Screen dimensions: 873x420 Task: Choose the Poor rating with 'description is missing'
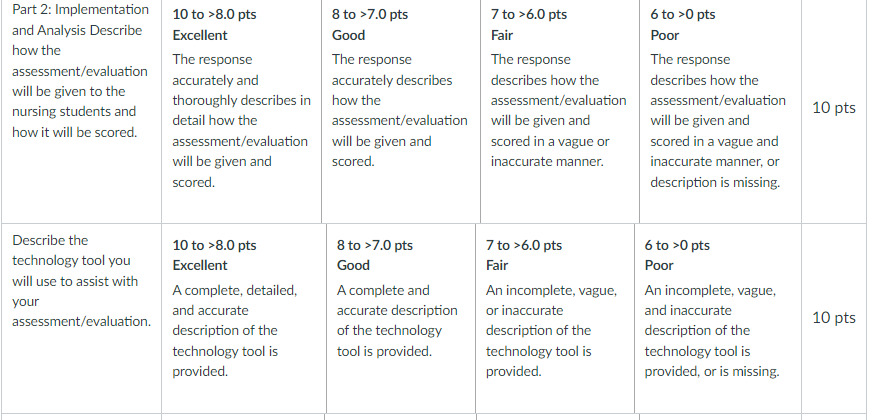[720, 111]
